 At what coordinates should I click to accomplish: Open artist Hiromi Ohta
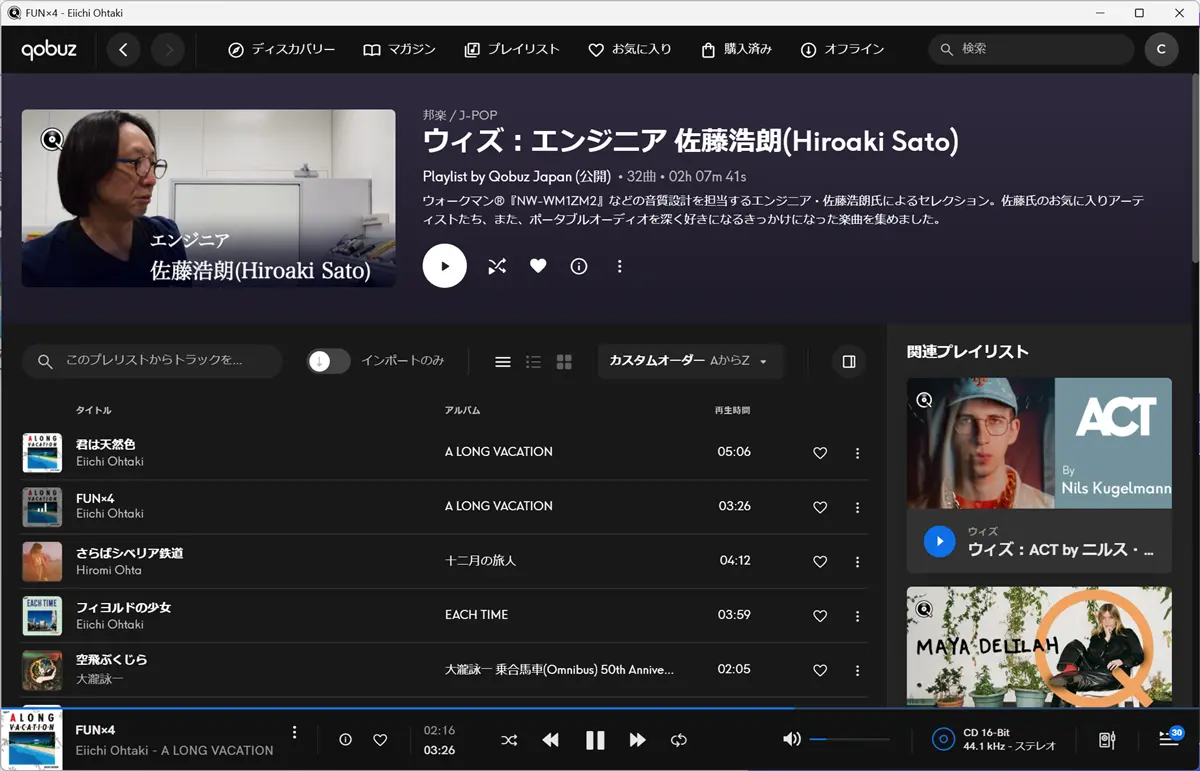click(109, 570)
